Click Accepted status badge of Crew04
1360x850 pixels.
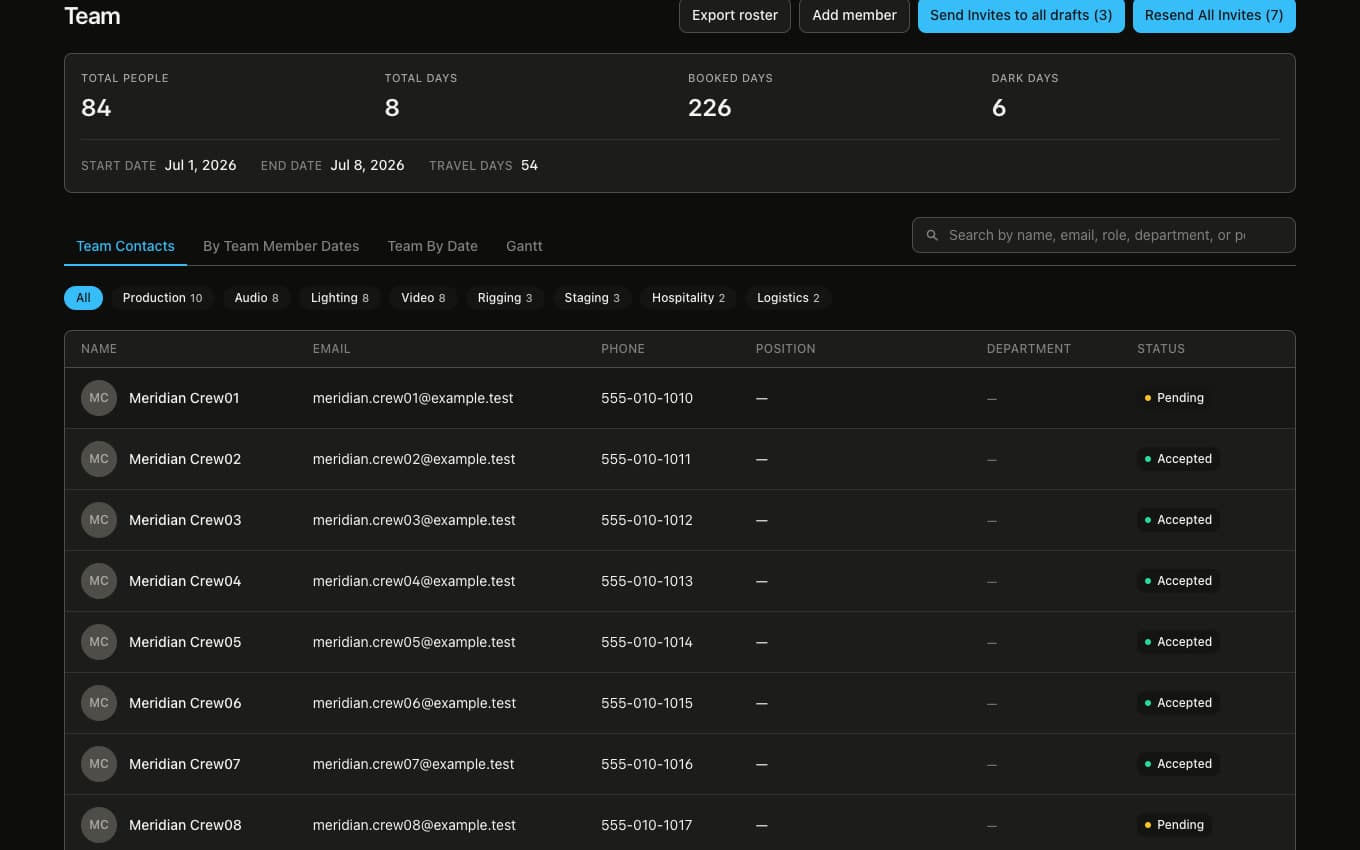1178,581
